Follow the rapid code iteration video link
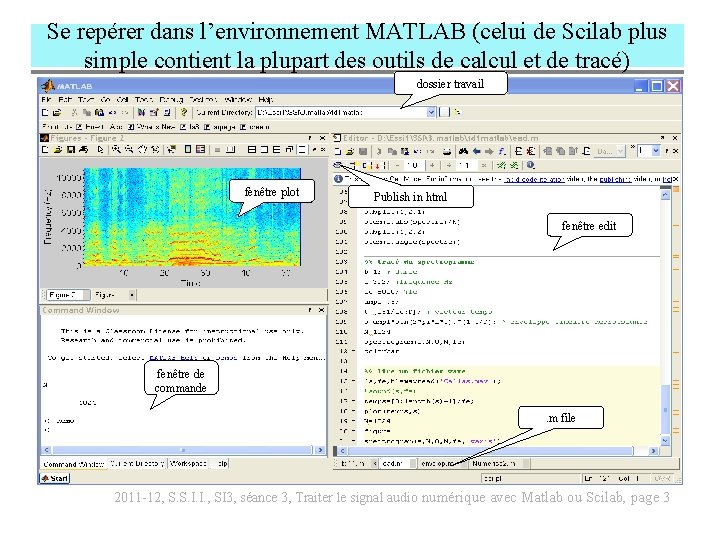 (534, 179)
